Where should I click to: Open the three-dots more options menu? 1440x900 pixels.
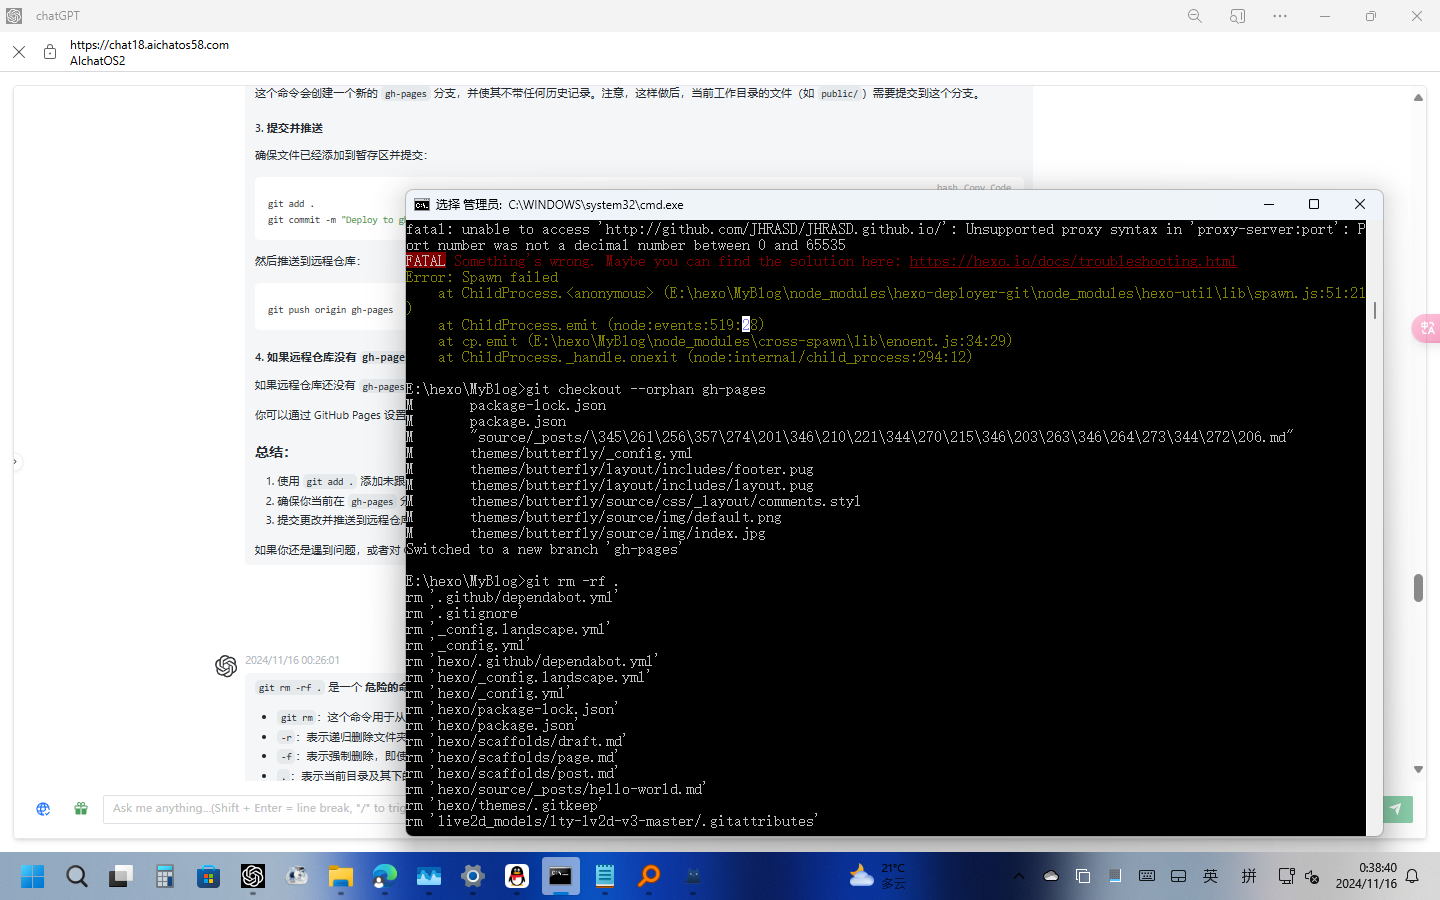[1280, 16]
